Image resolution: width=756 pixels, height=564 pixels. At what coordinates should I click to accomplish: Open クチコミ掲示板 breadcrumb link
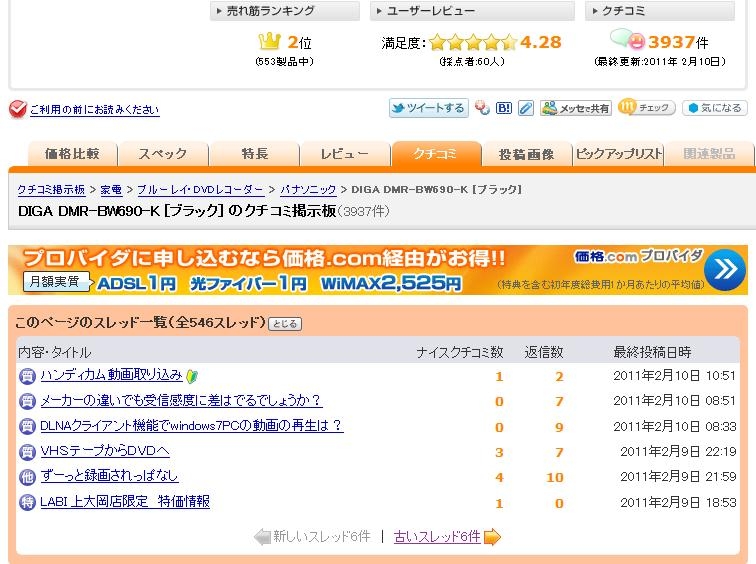[x=52, y=189]
